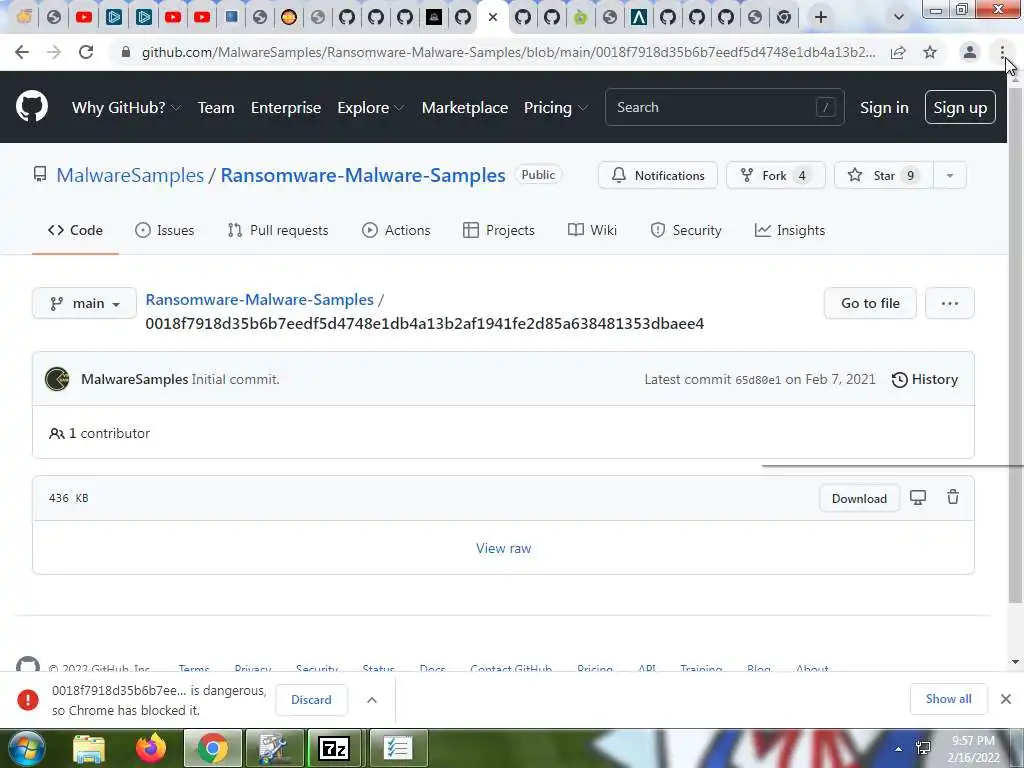
Task: Click the URL in the address bar
Action: click(508, 52)
